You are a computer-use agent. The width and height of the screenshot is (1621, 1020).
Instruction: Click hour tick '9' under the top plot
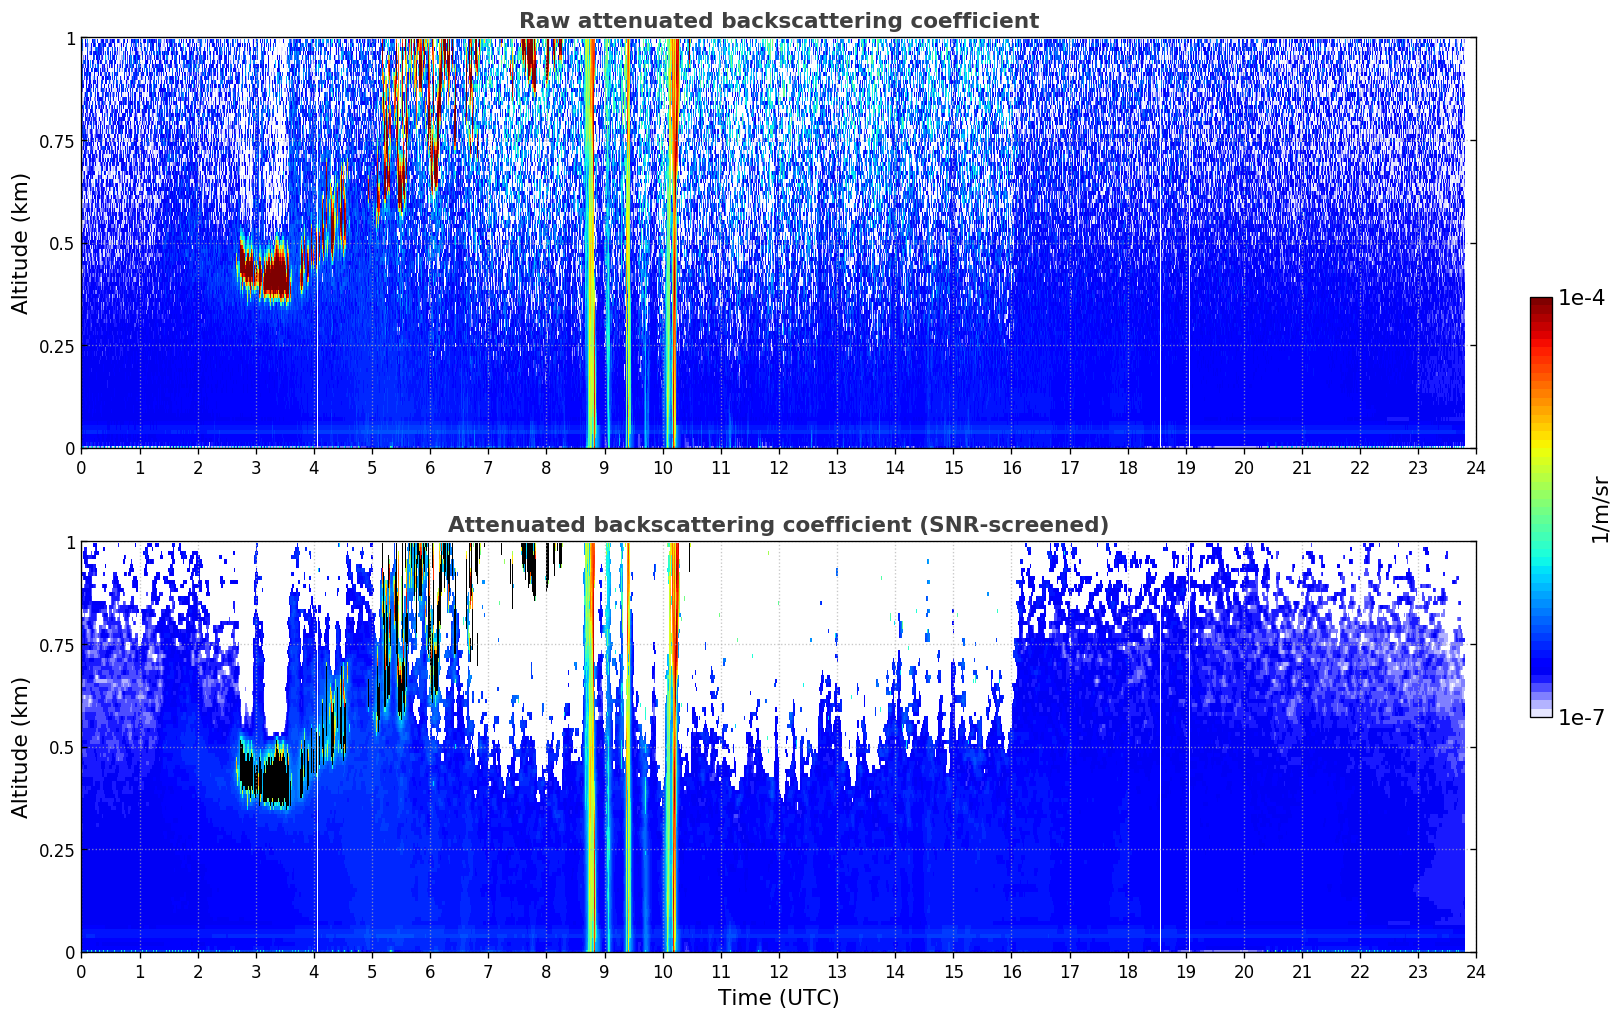point(604,467)
